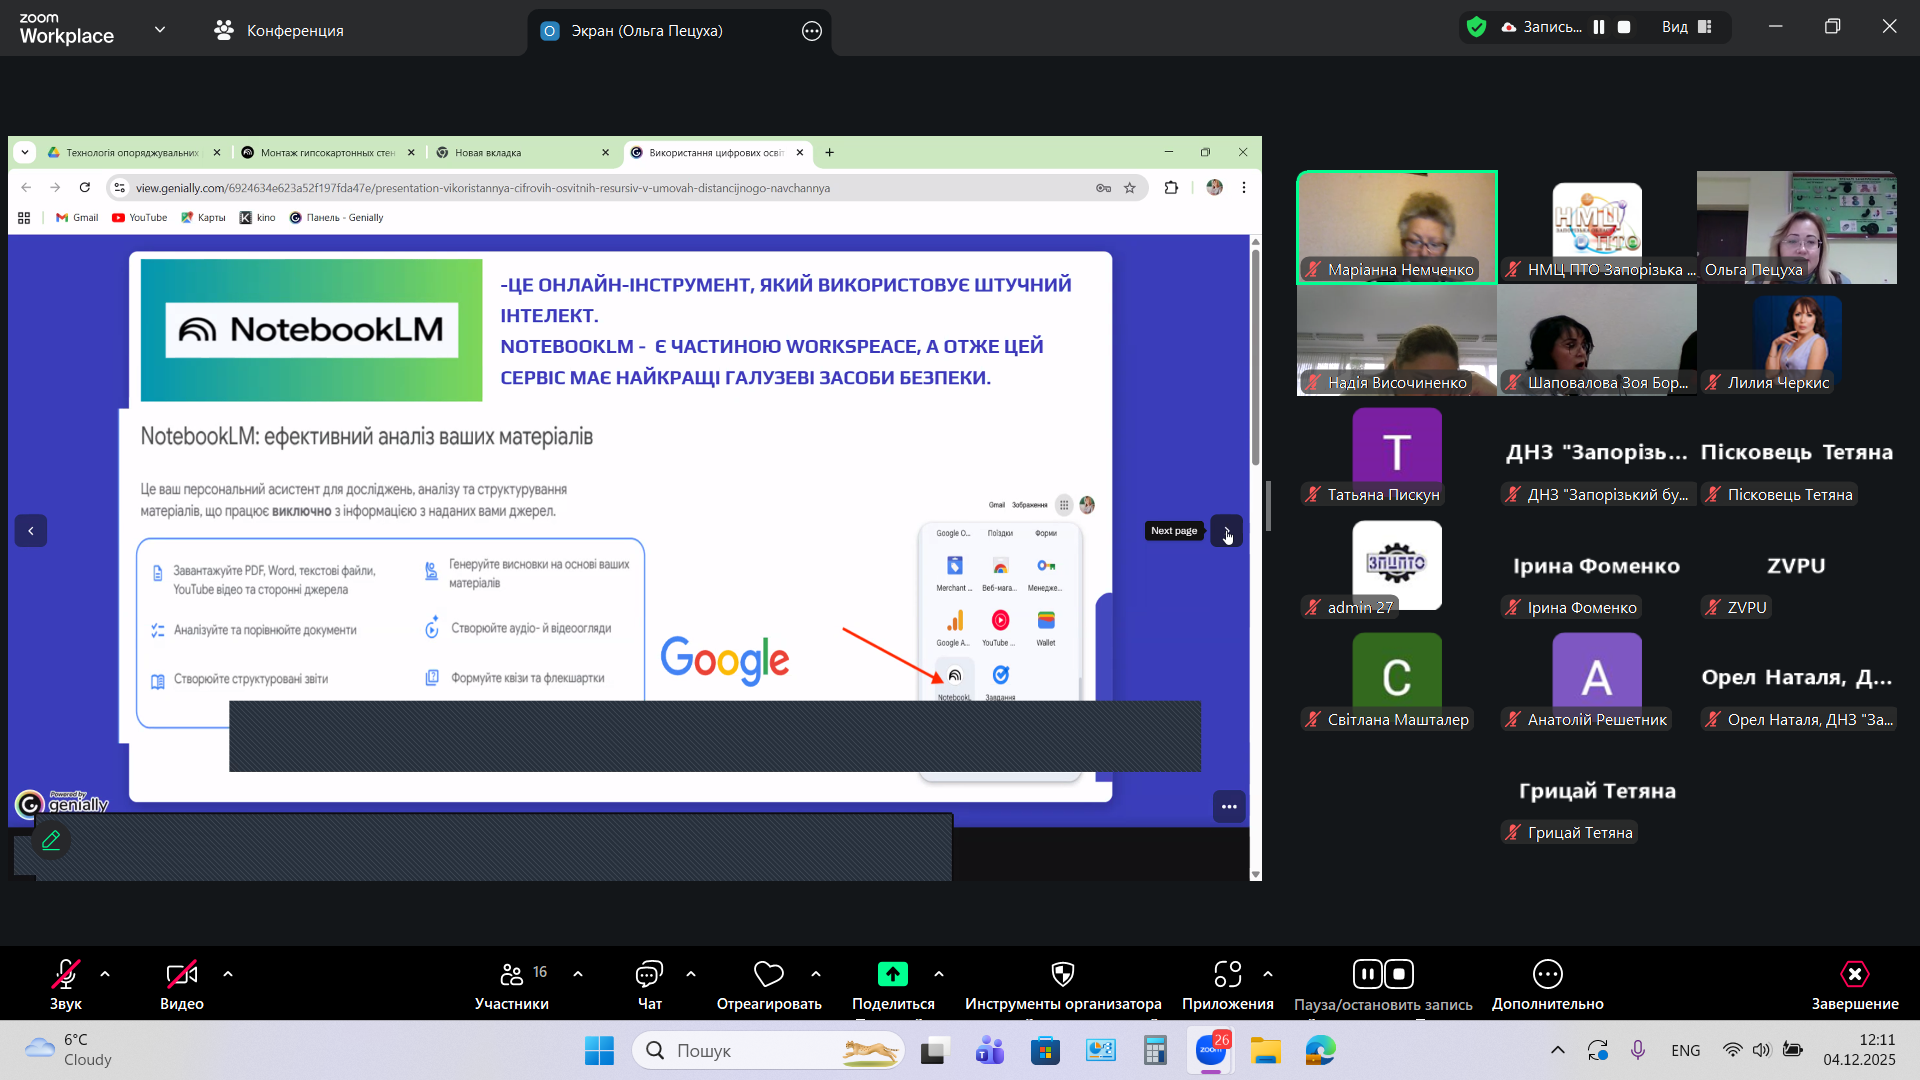Viewport: 1920px width, 1080px height.
Task: Expand chat options arrow
Action: click(x=691, y=974)
